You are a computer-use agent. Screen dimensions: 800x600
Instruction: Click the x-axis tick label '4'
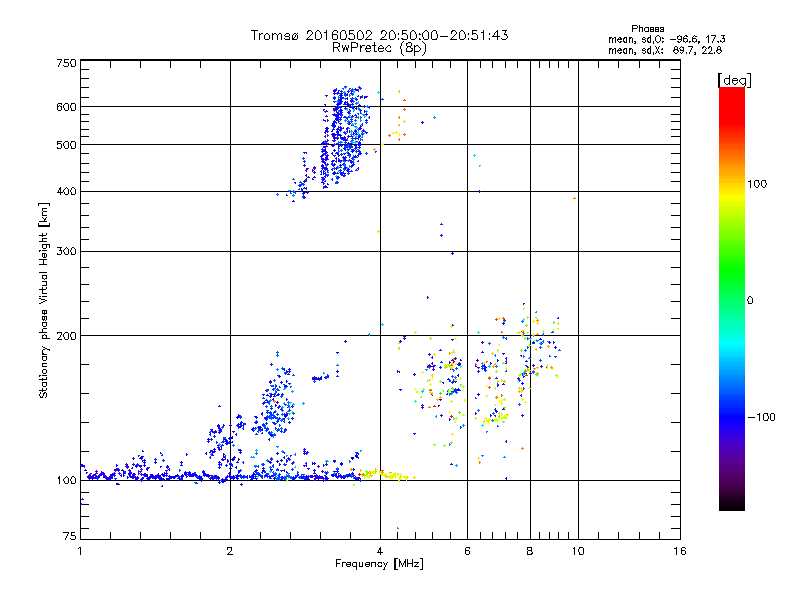380,551
